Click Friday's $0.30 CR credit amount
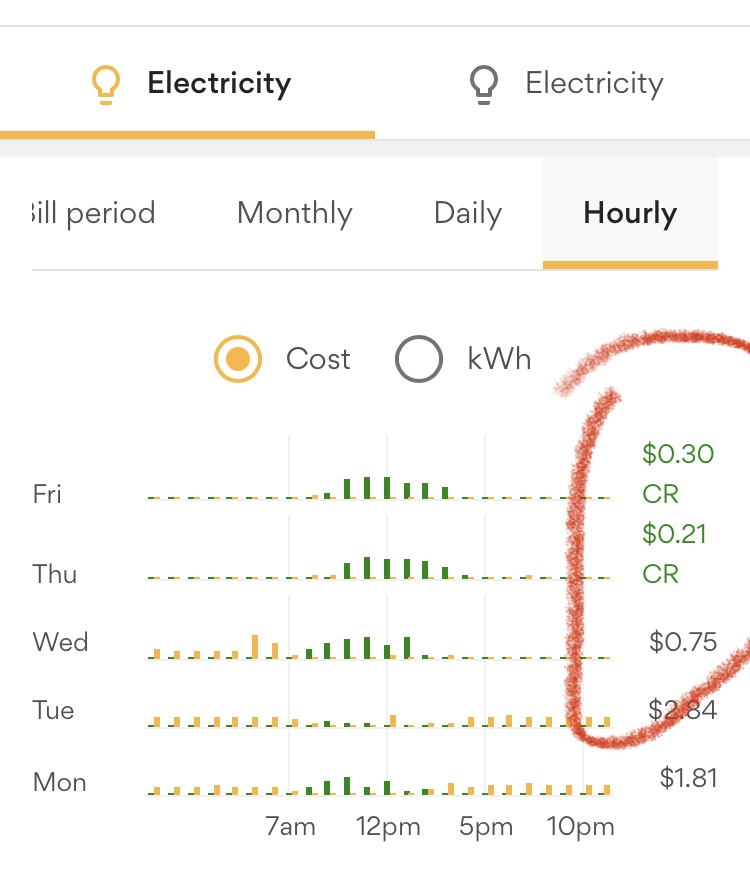Image resolution: width=750 pixels, height=881 pixels. 677,473
